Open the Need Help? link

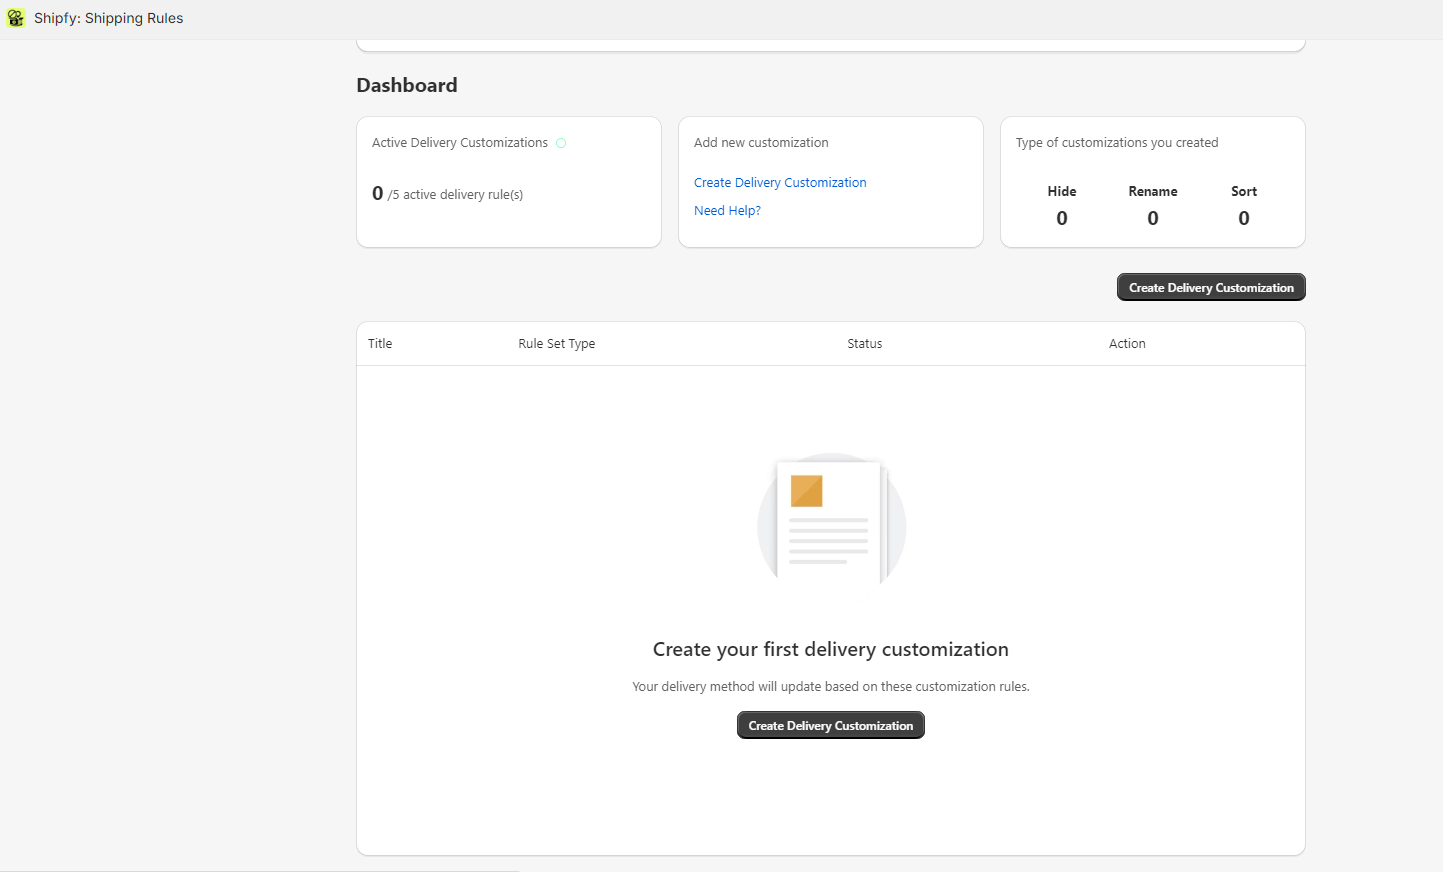[x=727, y=210]
